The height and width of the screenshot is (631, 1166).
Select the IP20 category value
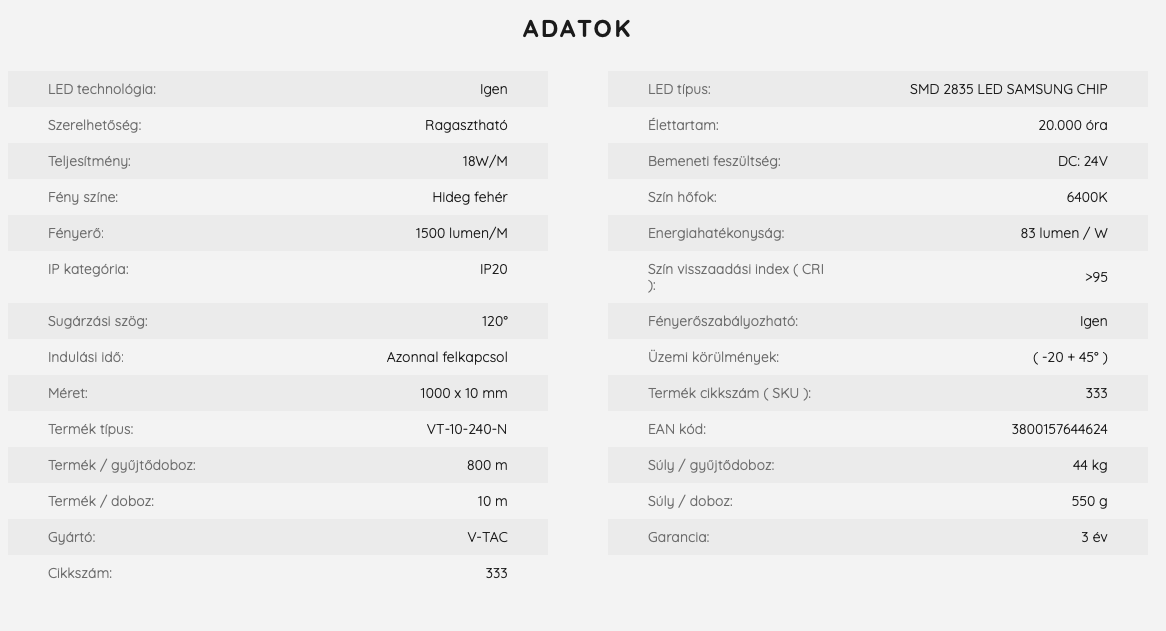coord(494,269)
